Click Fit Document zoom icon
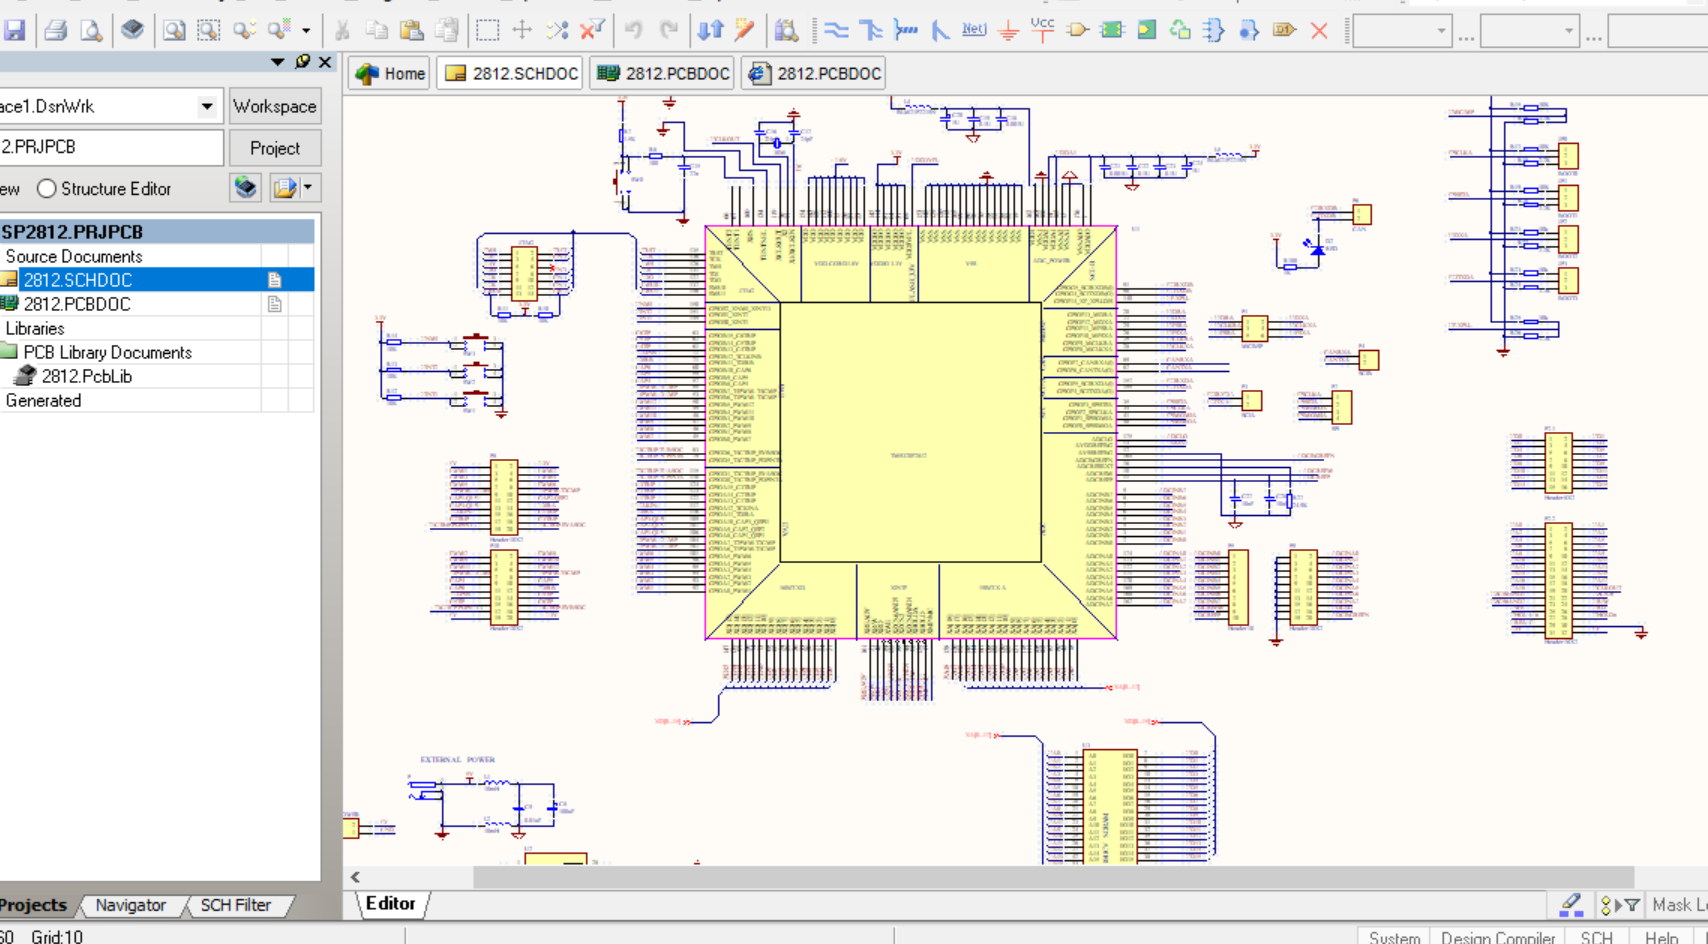Viewport: 1708px width, 944px height. point(174,30)
